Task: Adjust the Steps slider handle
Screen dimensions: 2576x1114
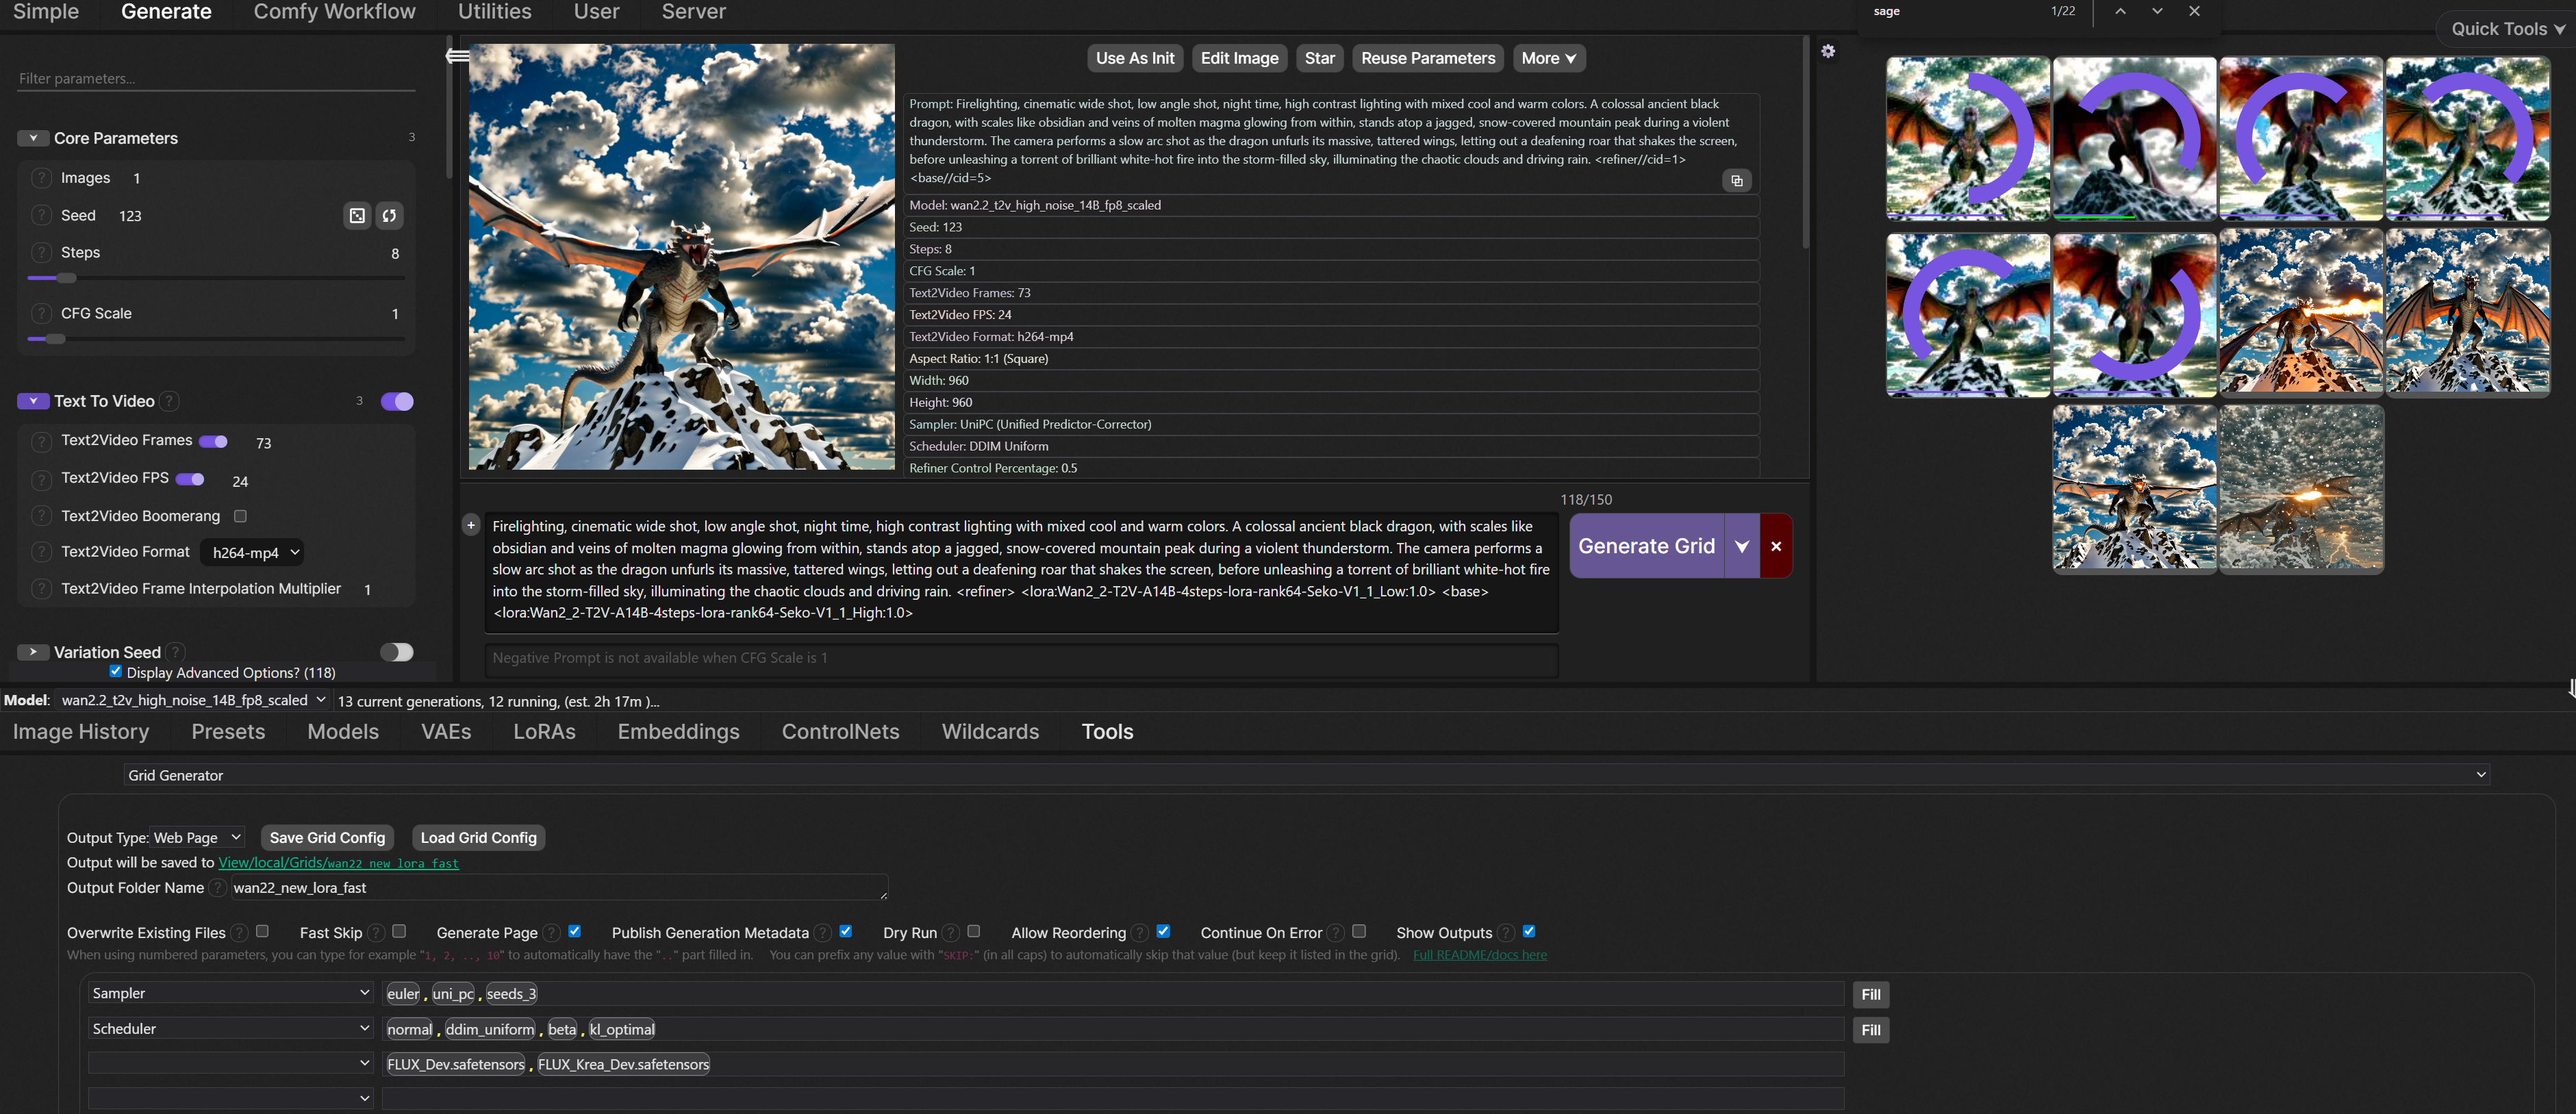Action: pos(67,278)
